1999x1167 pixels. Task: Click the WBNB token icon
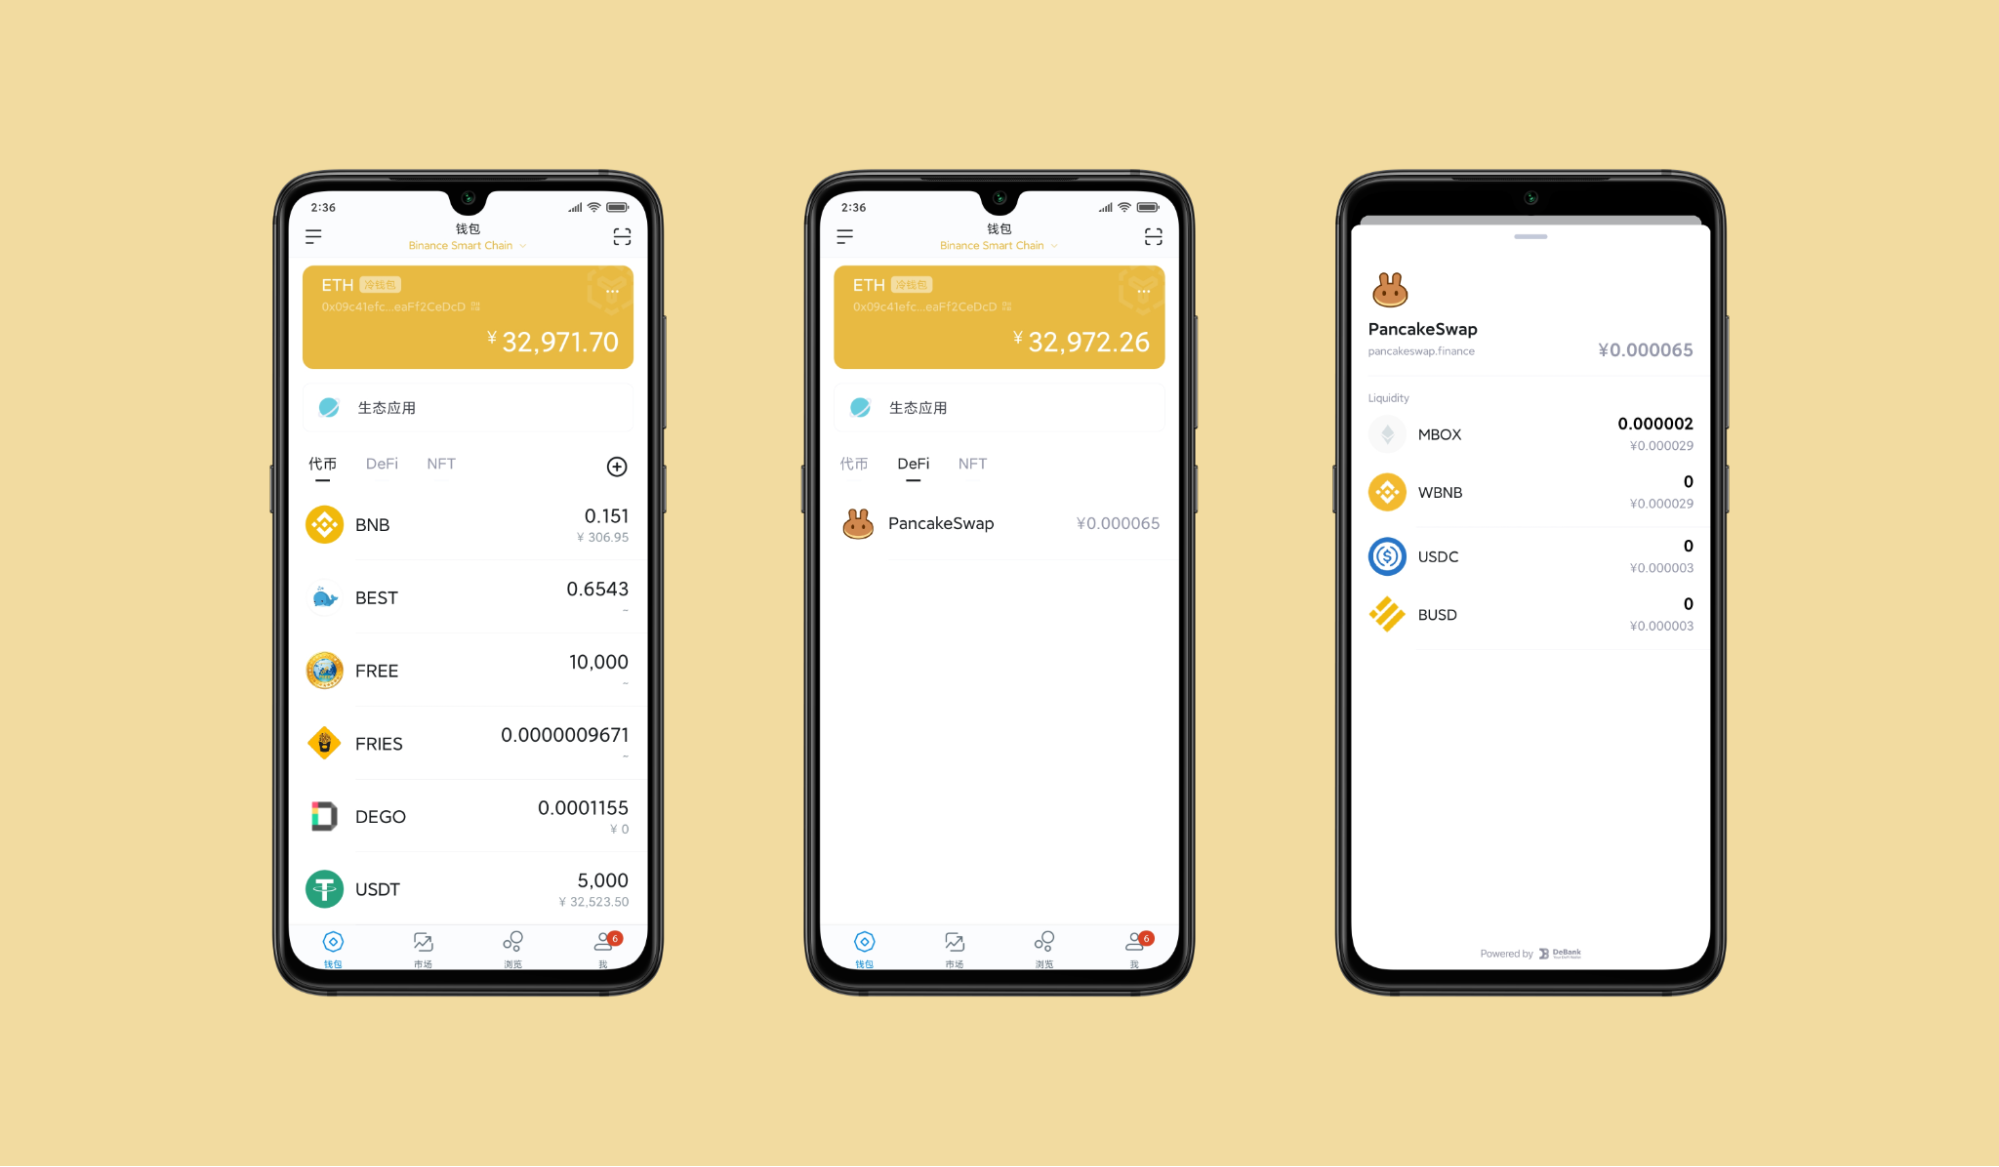pos(1388,492)
